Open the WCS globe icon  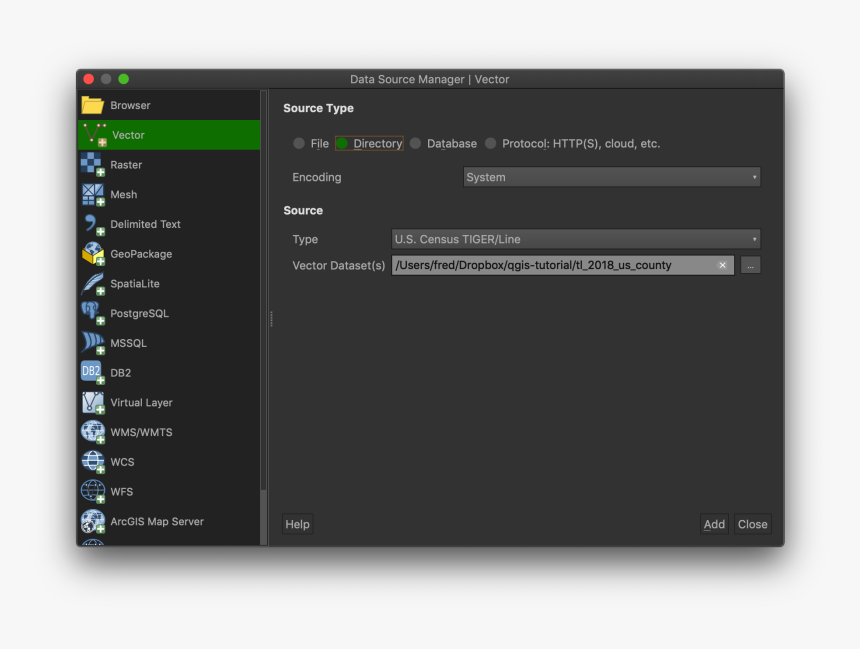(x=93, y=461)
